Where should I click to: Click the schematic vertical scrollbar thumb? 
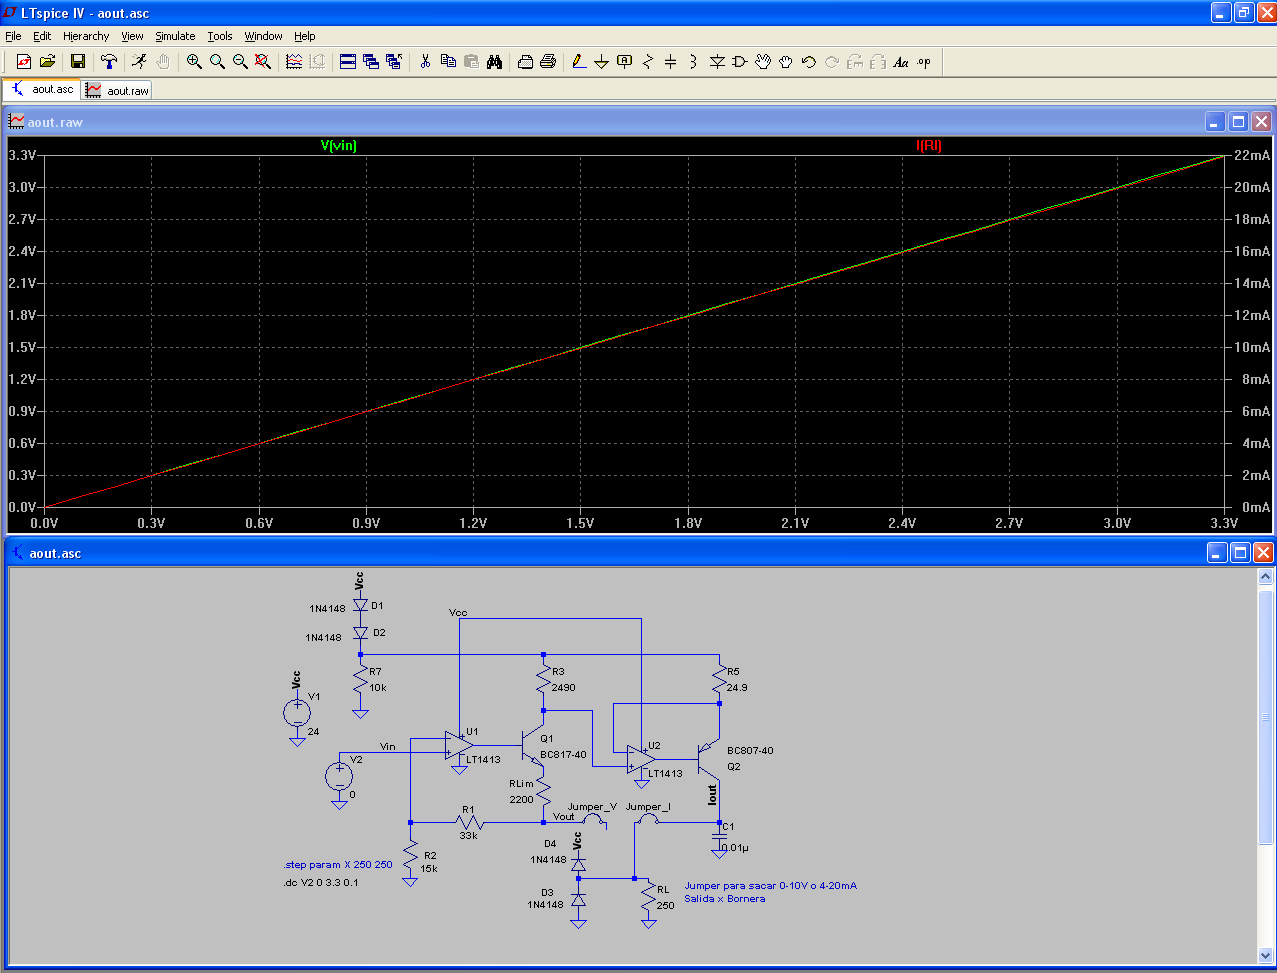(1265, 716)
